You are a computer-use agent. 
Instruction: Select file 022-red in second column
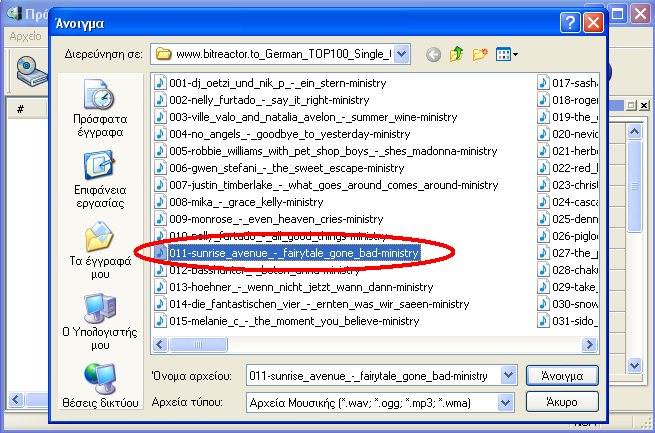click(x=568, y=168)
